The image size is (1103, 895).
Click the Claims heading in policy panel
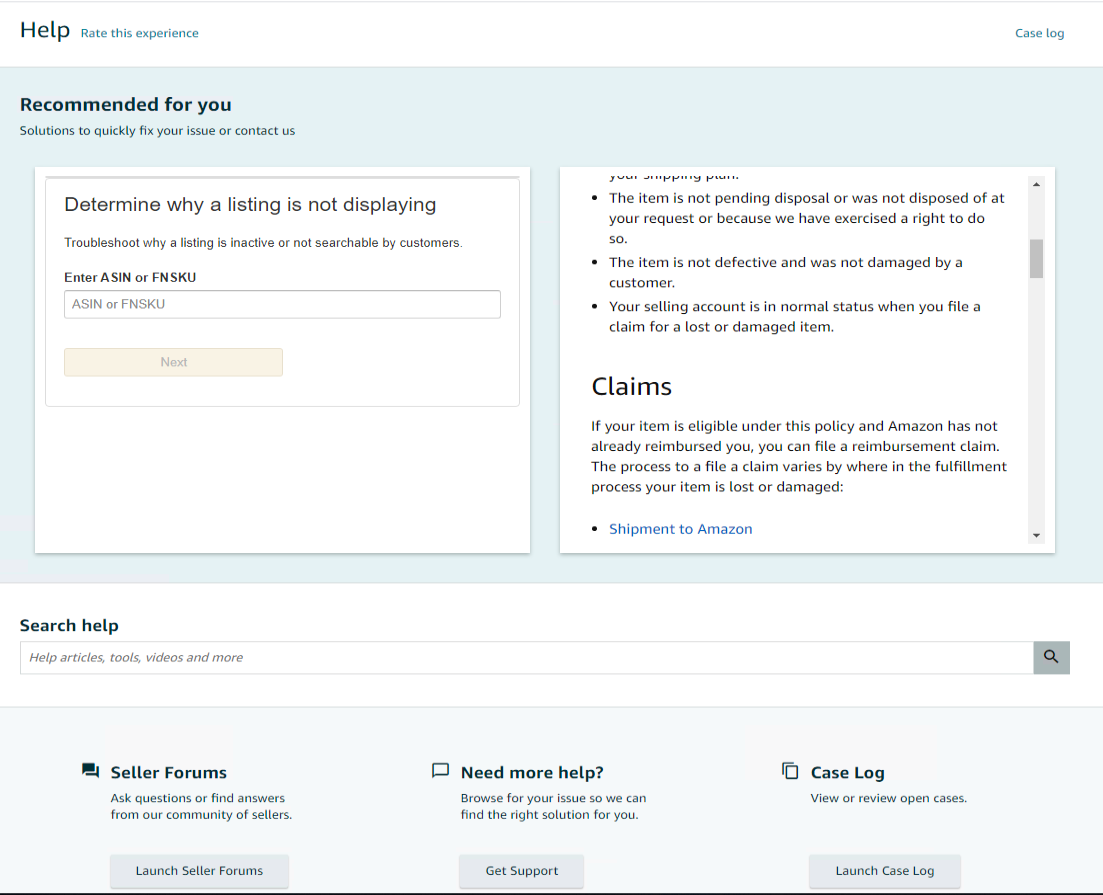[631, 387]
